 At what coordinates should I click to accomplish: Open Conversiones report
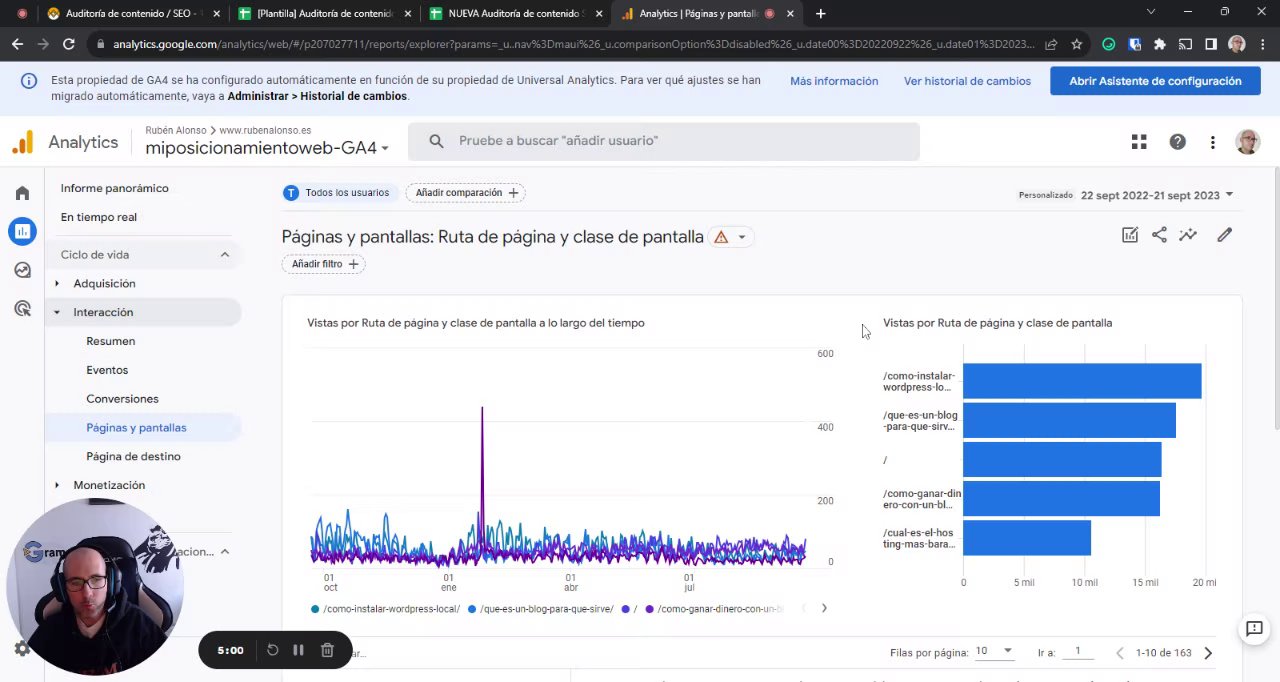[122, 399]
